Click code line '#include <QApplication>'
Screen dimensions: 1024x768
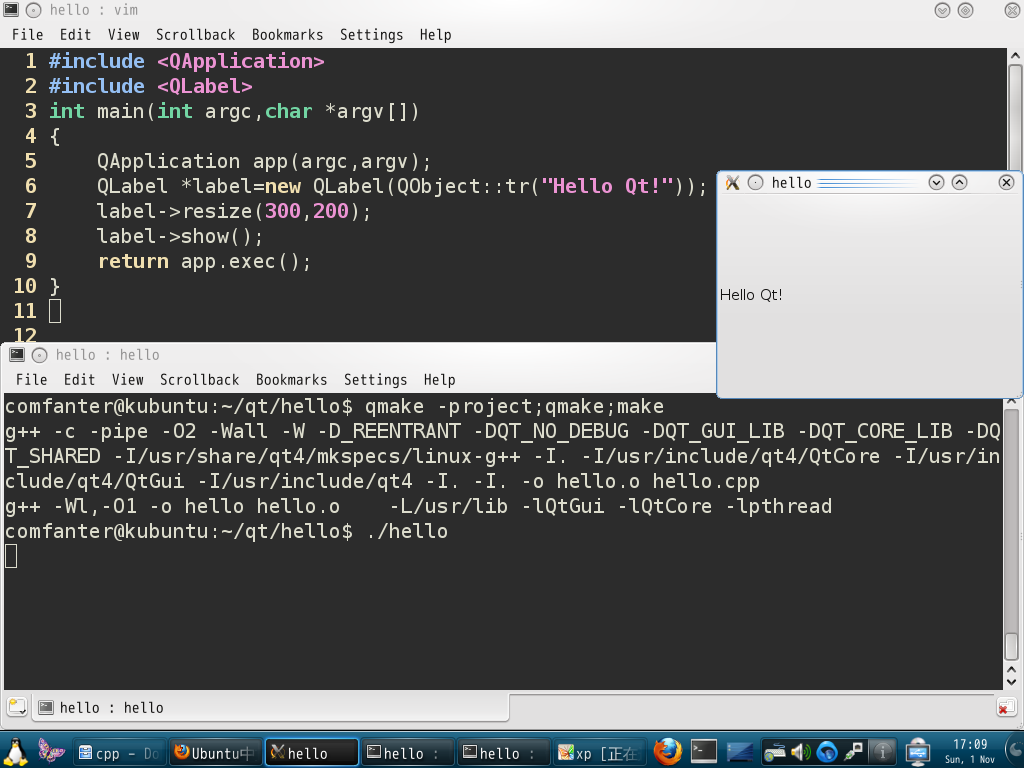[187, 61]
